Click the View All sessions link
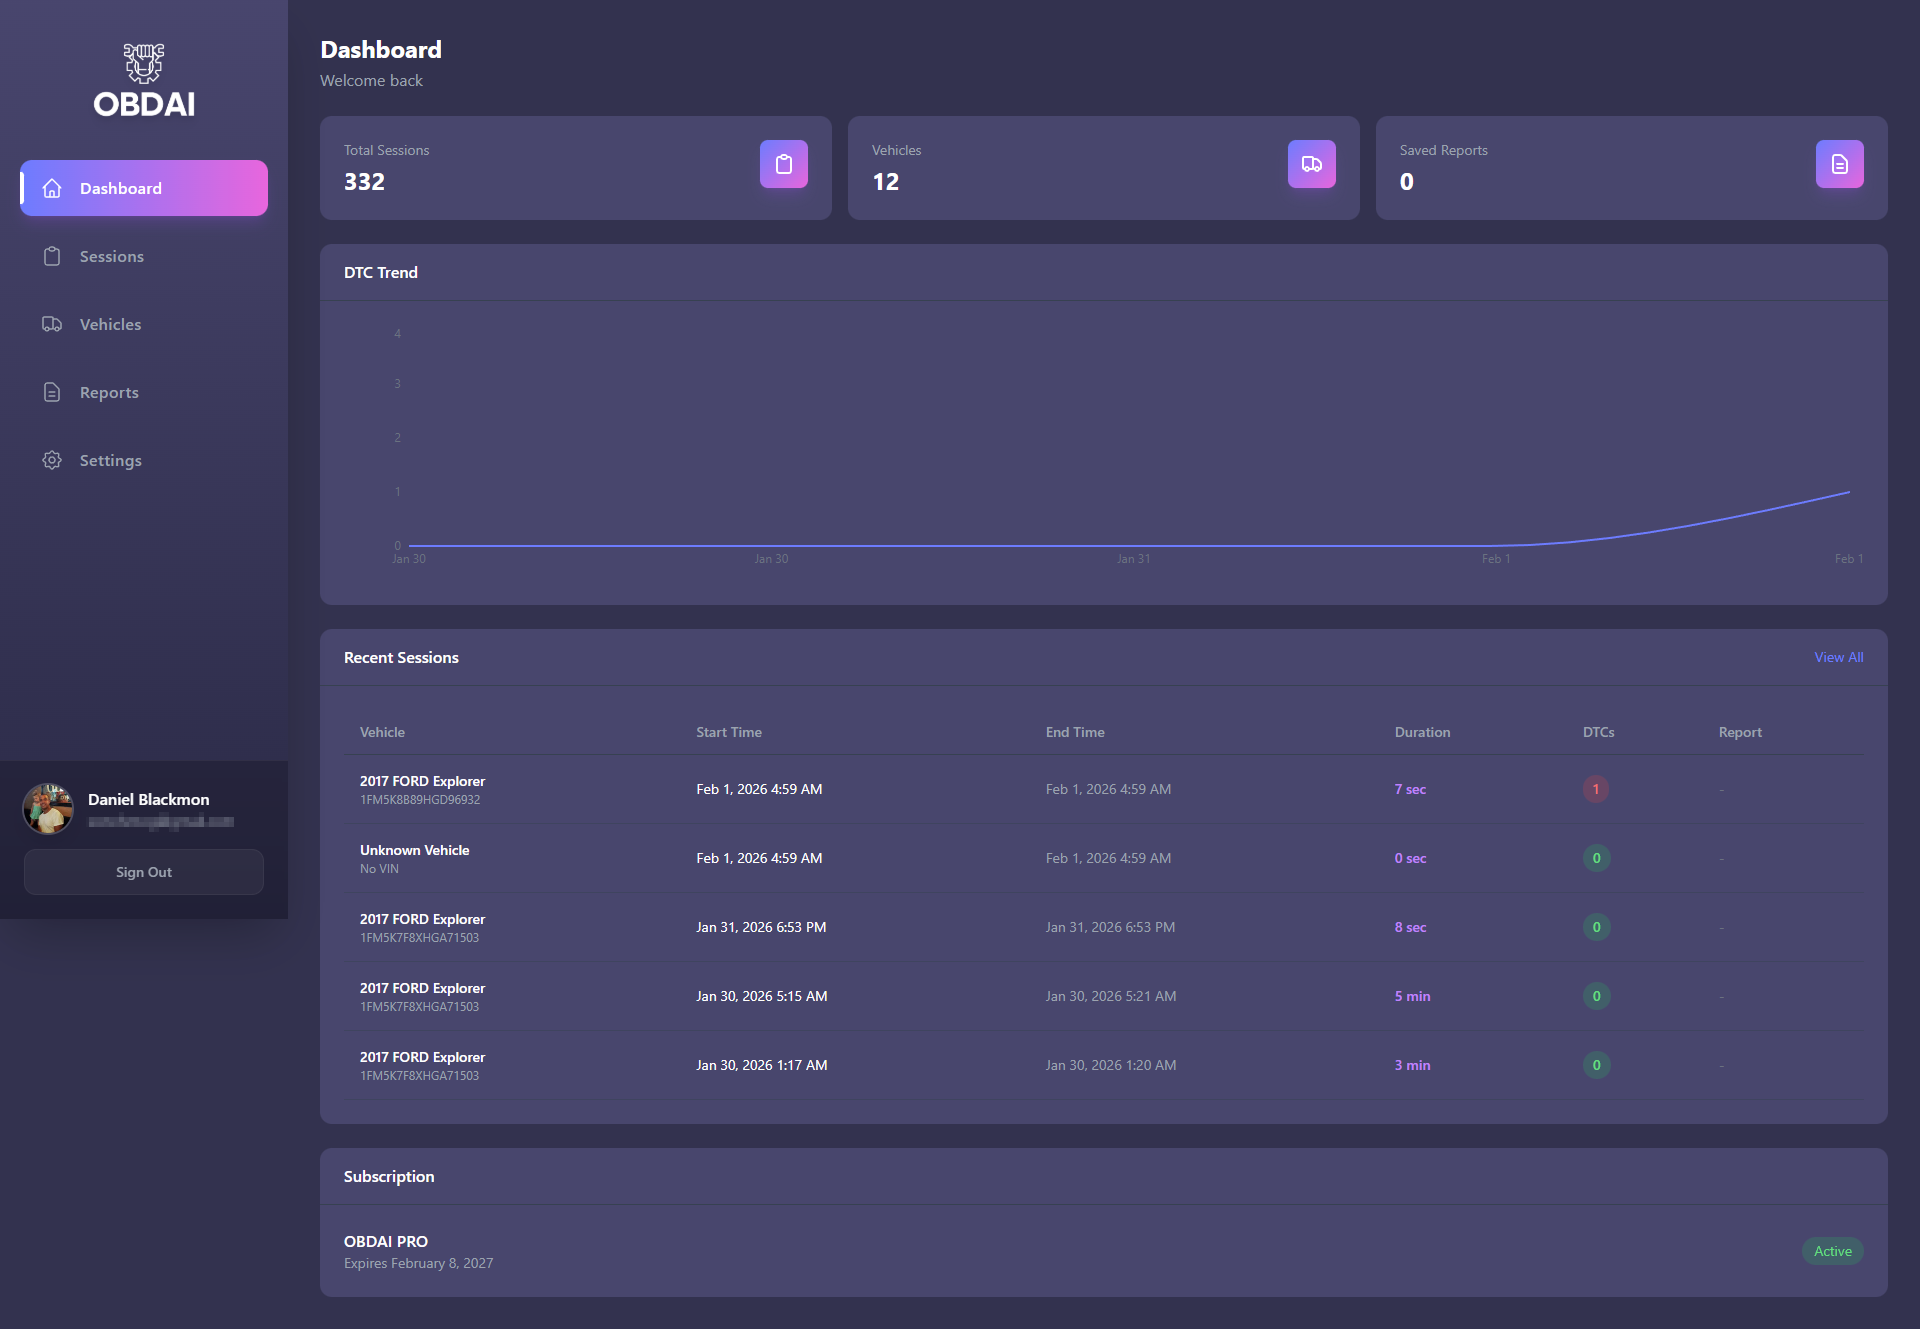The image size is (1920, 1329). point(1838,657)
